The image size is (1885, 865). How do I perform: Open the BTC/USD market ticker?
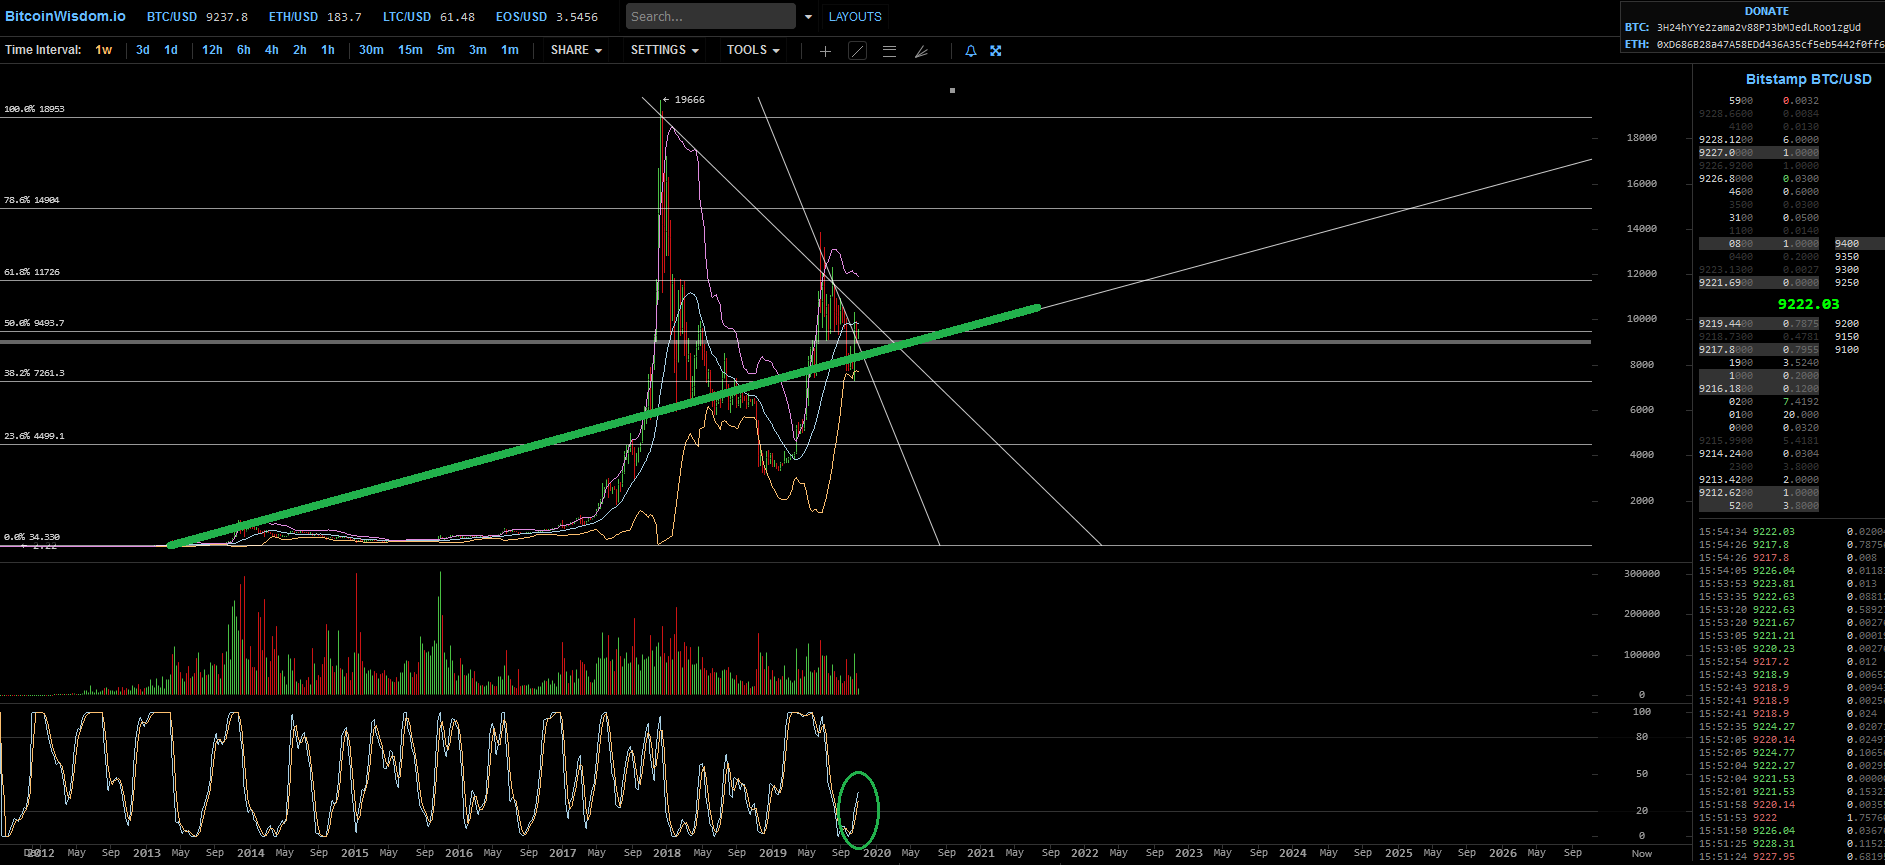(197, 17)
